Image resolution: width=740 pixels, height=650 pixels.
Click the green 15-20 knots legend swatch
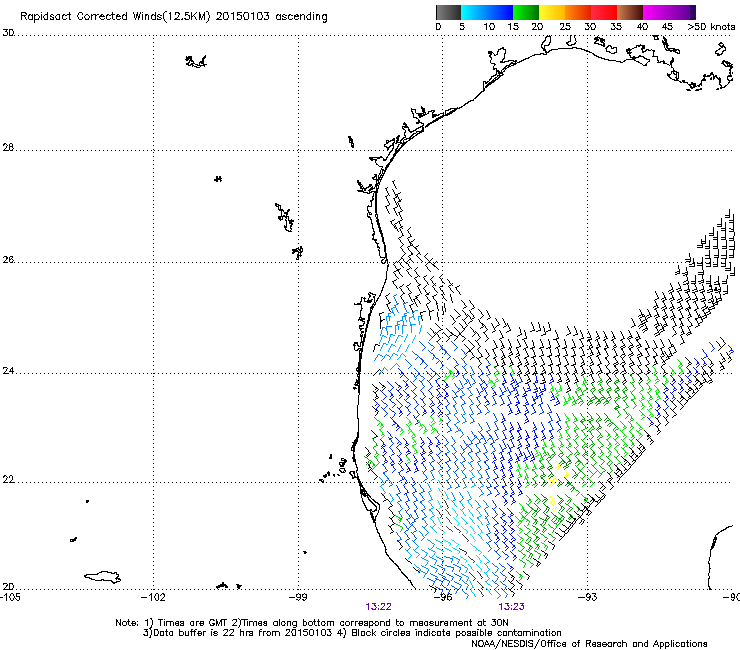tap(526, 12)
